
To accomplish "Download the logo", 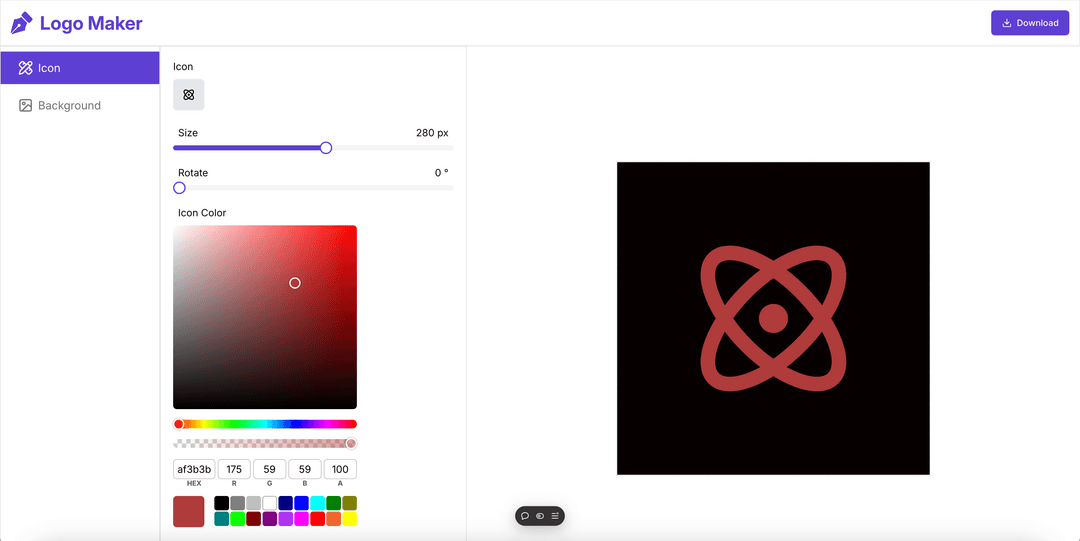I will pyautogui.click(x=1030, y=23).
